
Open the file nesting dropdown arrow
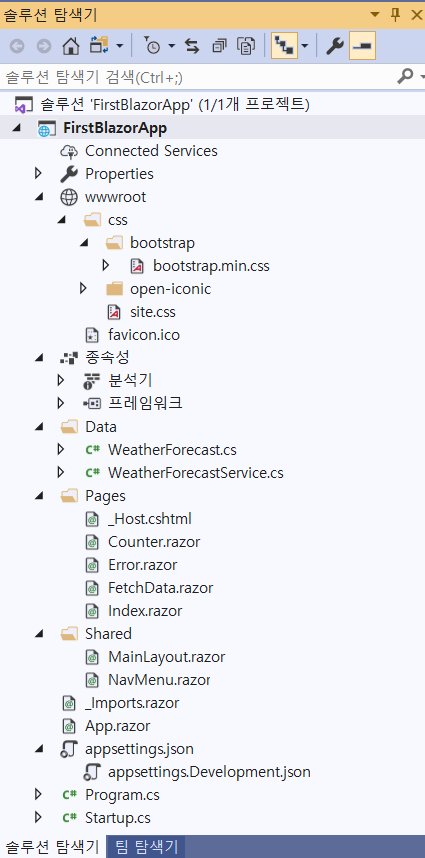[x=305, y=47]
